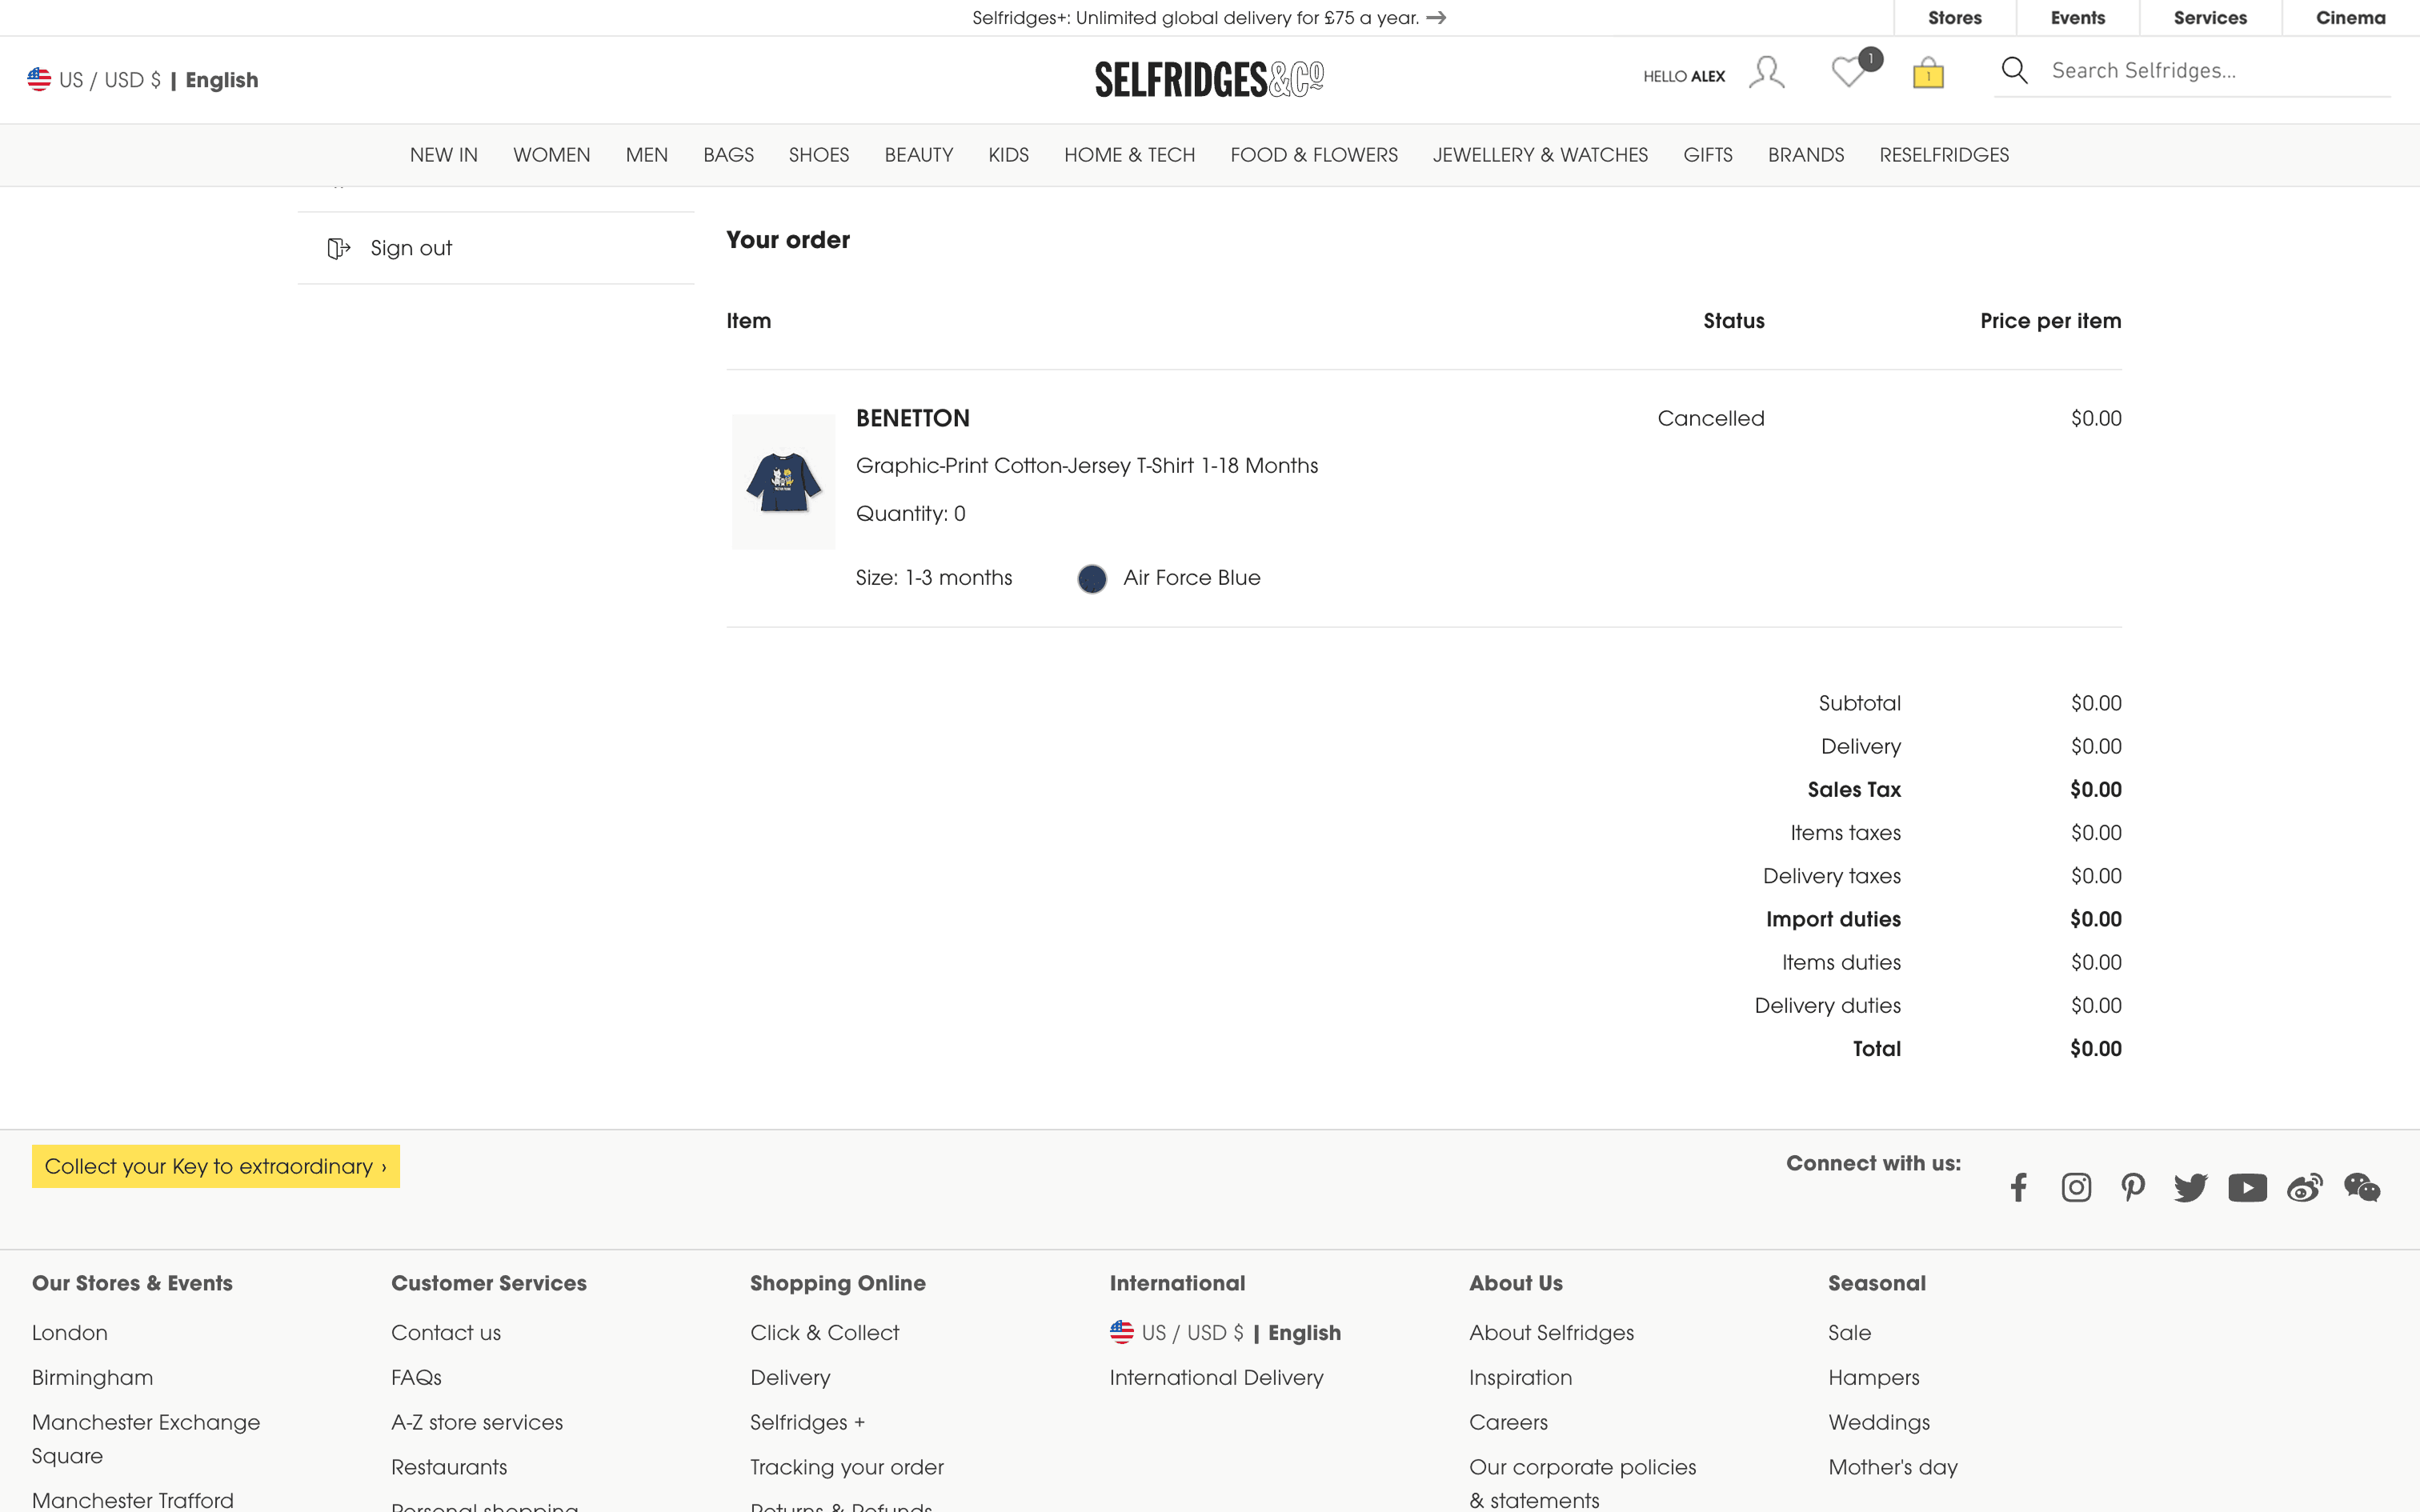Image resolution: width=2420 pixels, height=1512 pixels.
Task: Open the JEWELLERY & WATCHES menu
Action: (1539, 155)
